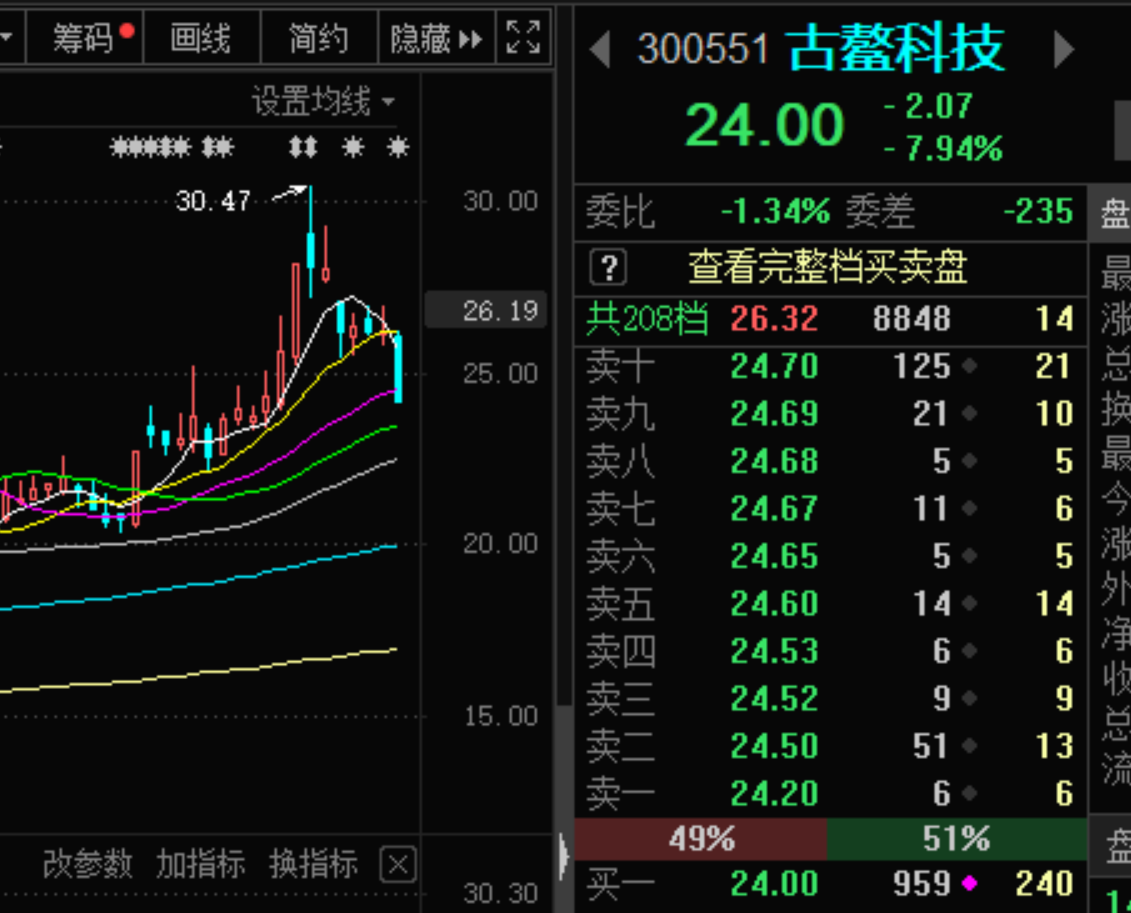Go to previous stock using left arrow
Screen dimensions: 1131x913
(599, 50)
